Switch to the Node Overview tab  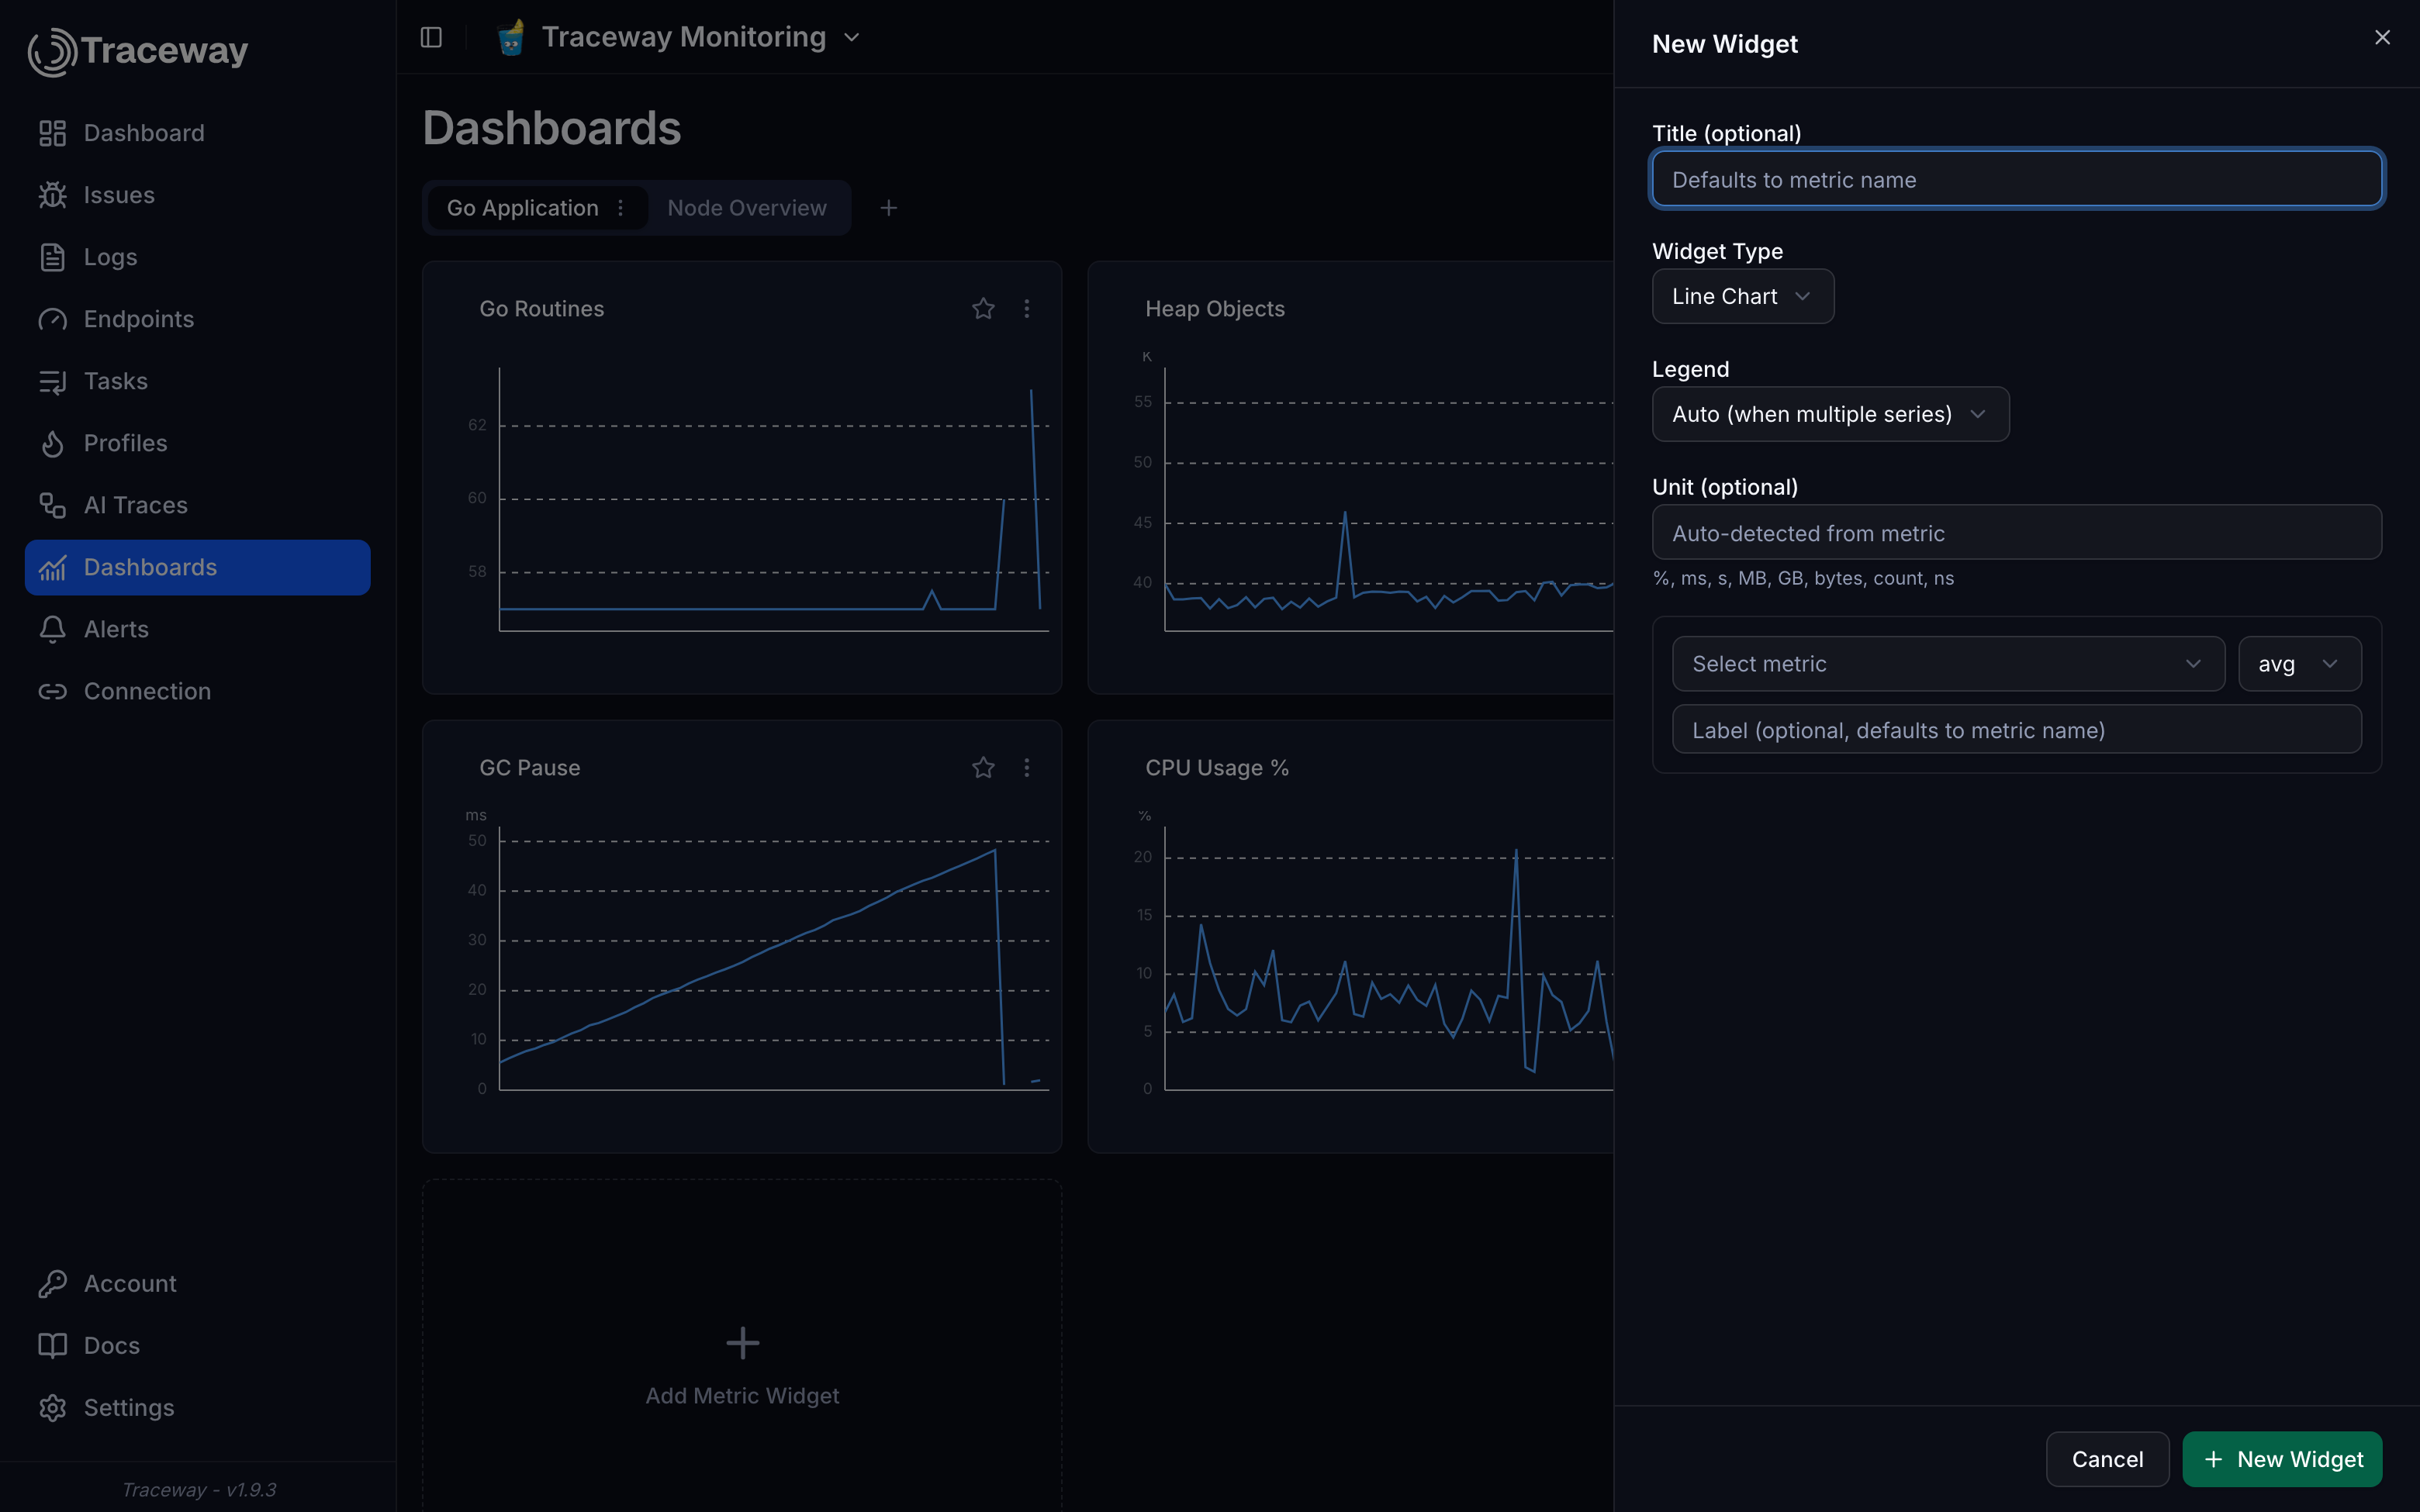(747, 208)
